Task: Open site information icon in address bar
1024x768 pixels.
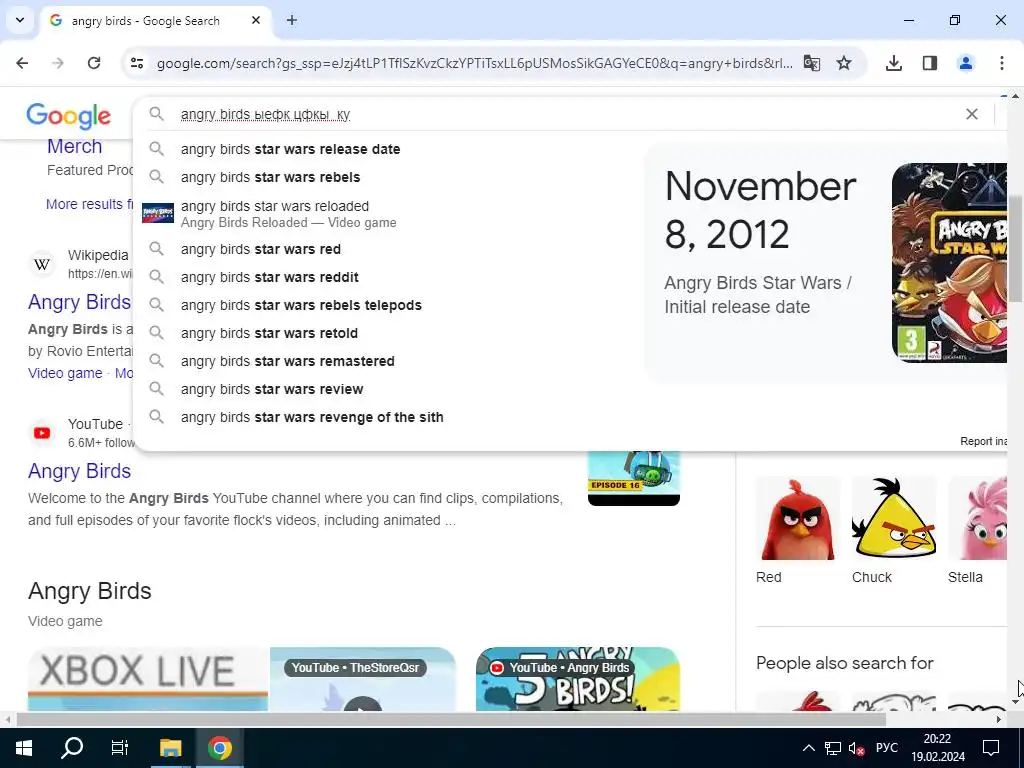Action: click(x=137, y=63)
